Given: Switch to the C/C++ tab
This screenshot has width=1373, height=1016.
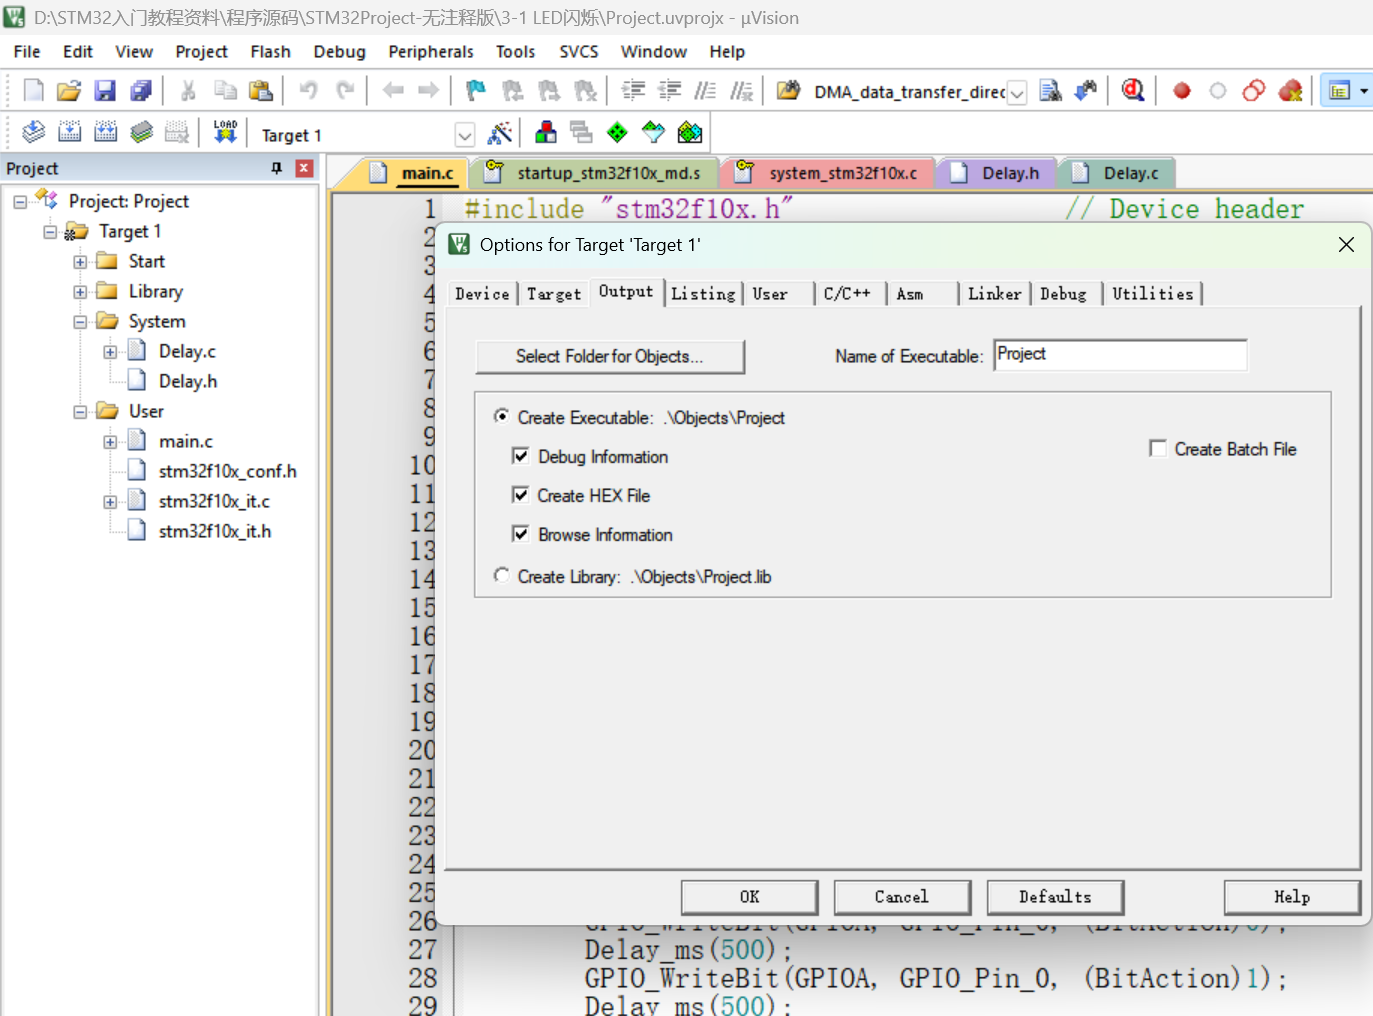Looking at the screenshot, I should 847,294.
